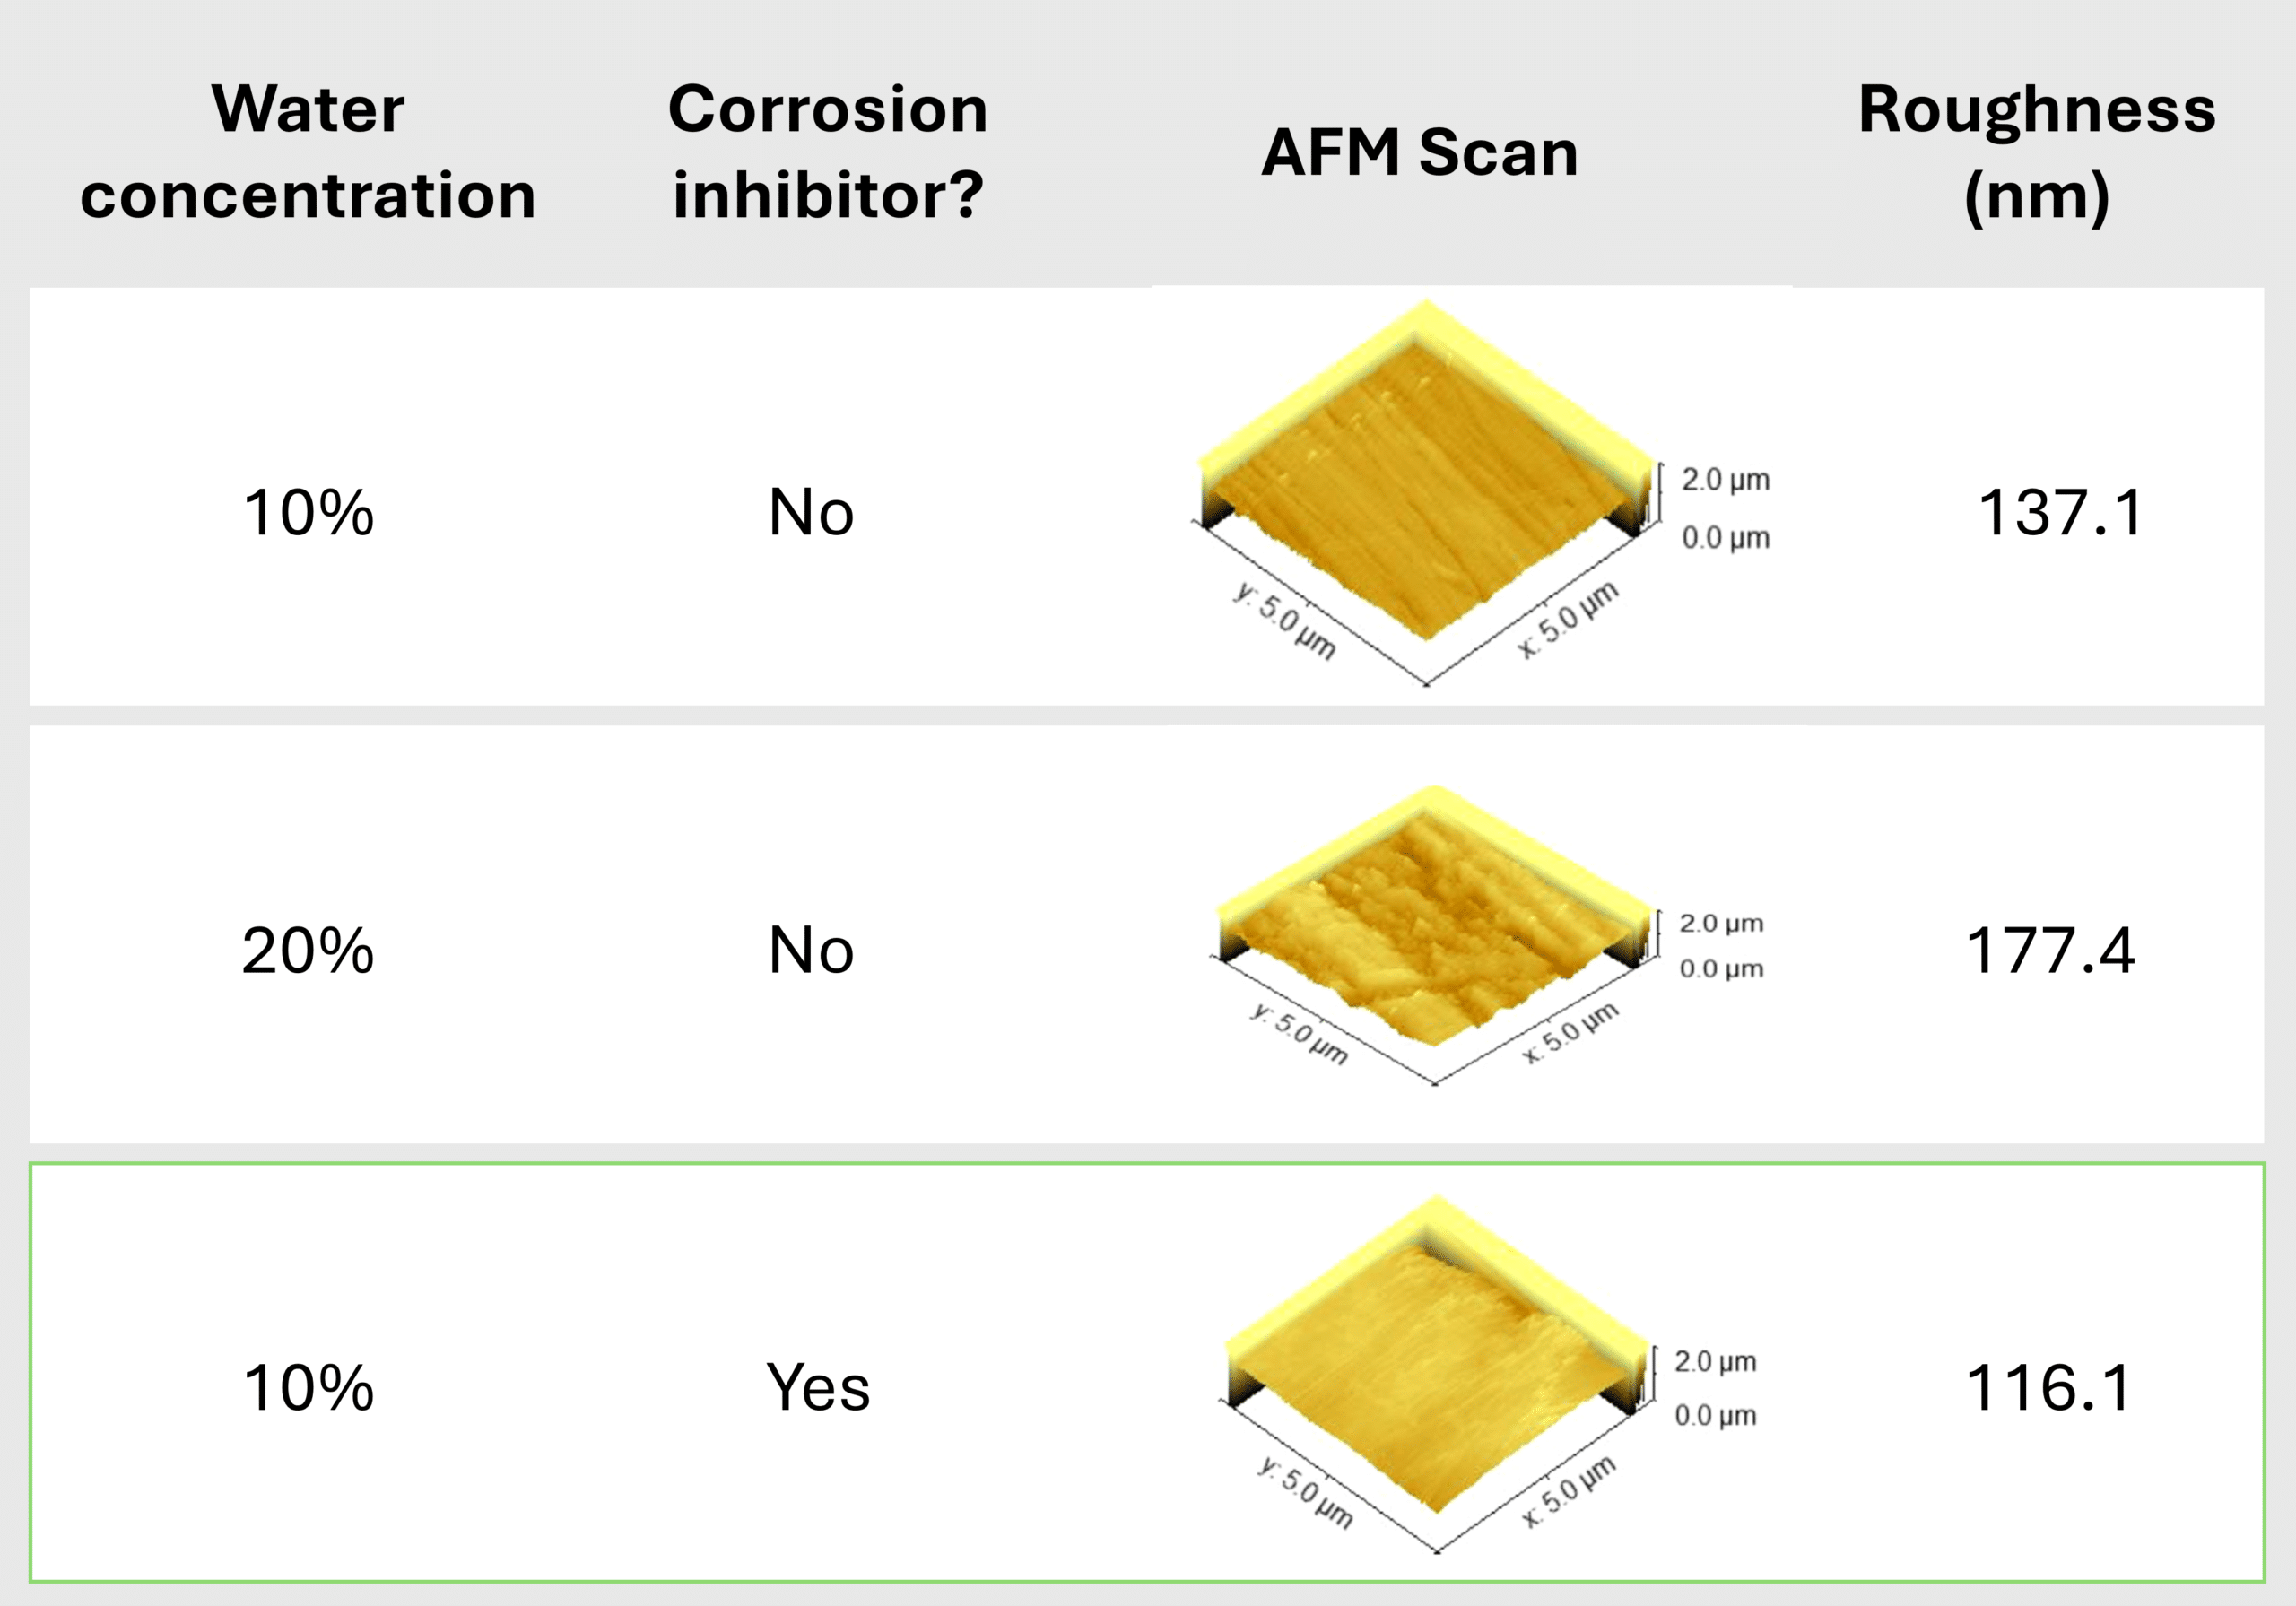The width and height of the screenshot is (2296, 1606).
Task: Select No in the first row
Action: (x=811, y=513)
